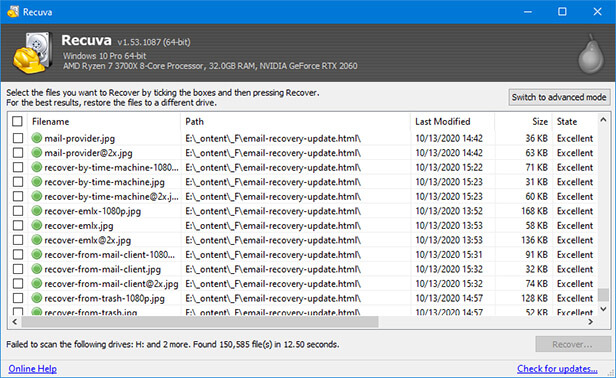616x378 pixels.
Task: Tick checkbox for recover-from-mail-client-1080 file
Action: [18, 254]
